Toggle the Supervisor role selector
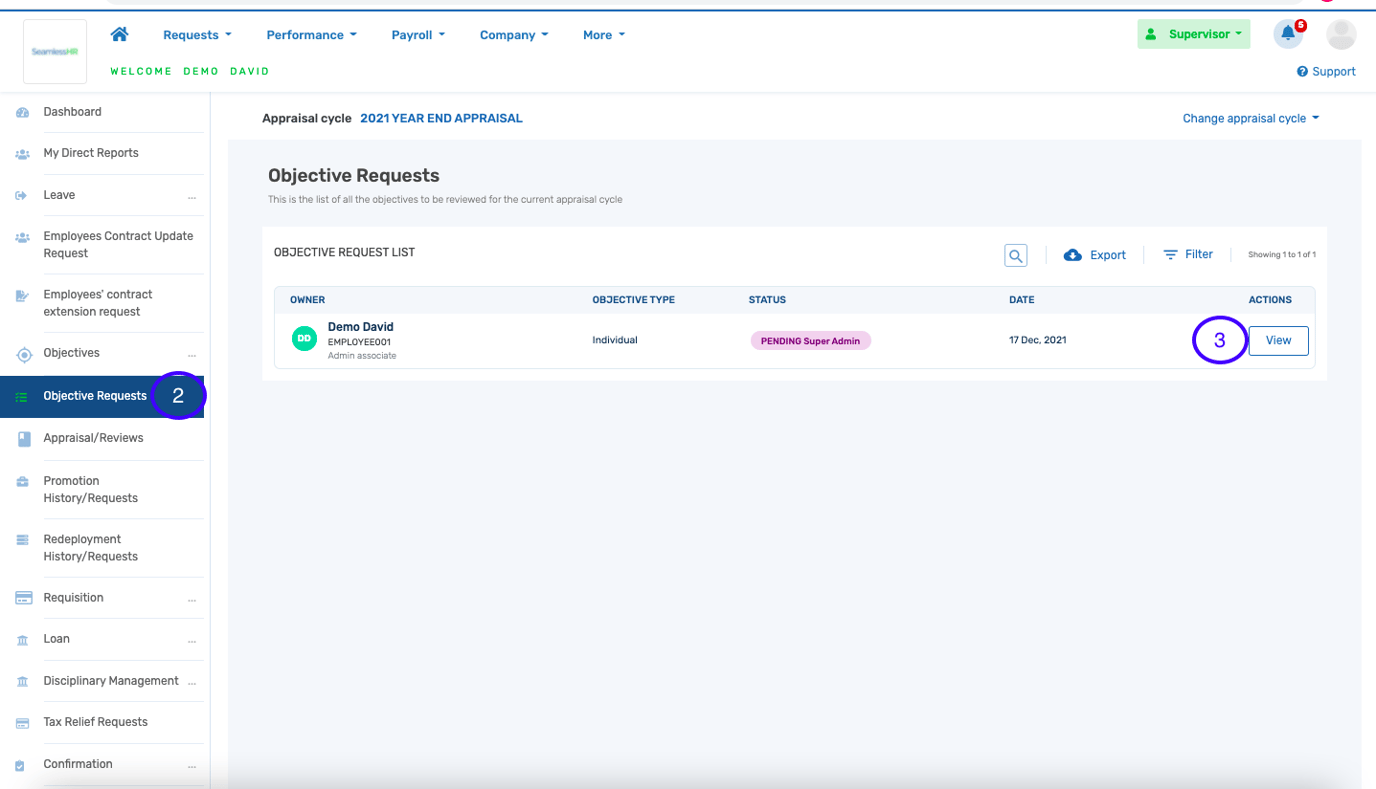The height and width of the screenshot is (789, 1376). pos(1193,33)
